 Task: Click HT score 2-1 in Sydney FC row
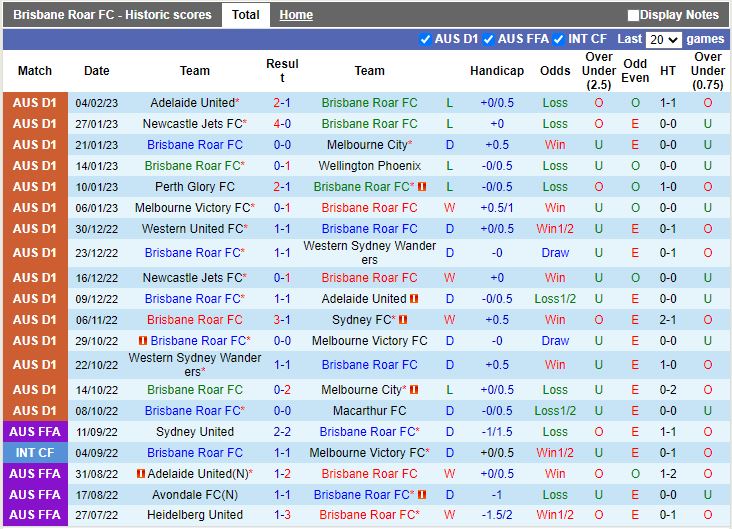tap(668, 320)
